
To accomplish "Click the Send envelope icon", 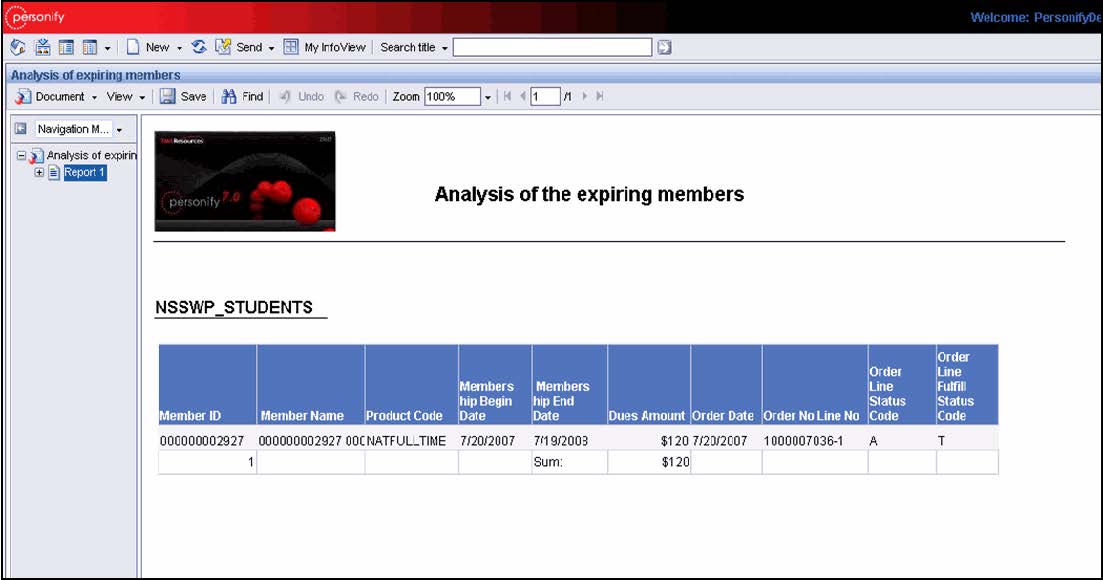I will [223, 47].
